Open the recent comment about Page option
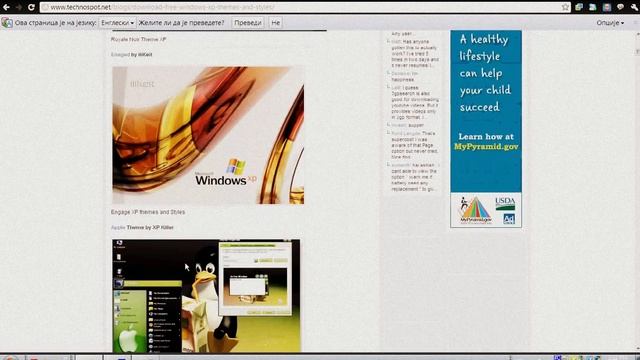 415,145
